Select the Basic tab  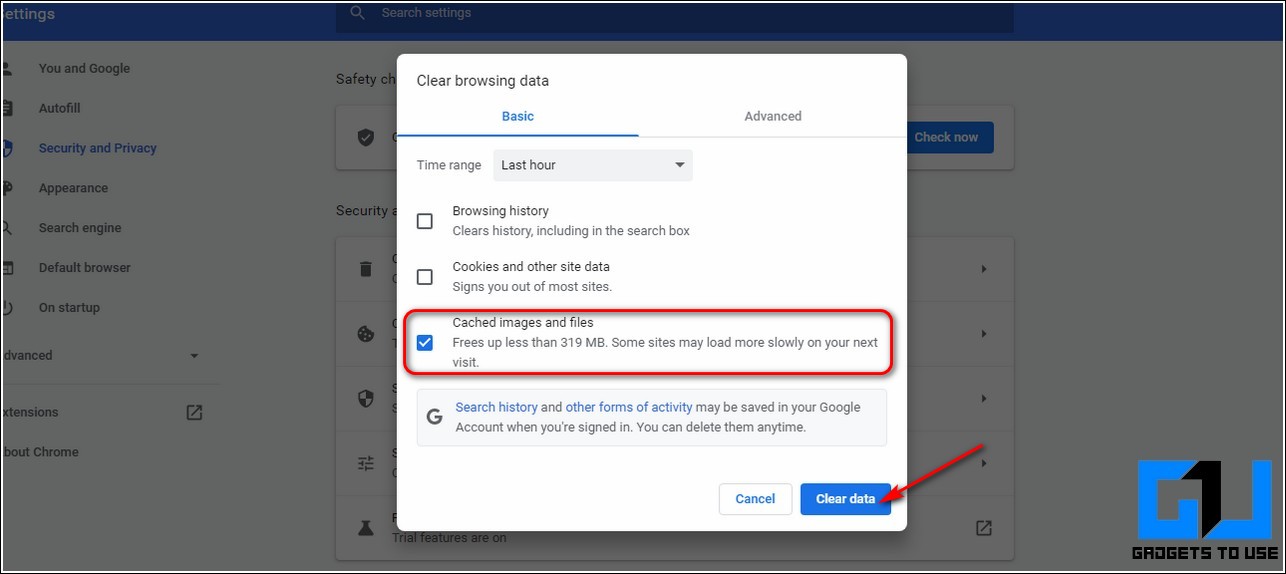pos(517,116)
